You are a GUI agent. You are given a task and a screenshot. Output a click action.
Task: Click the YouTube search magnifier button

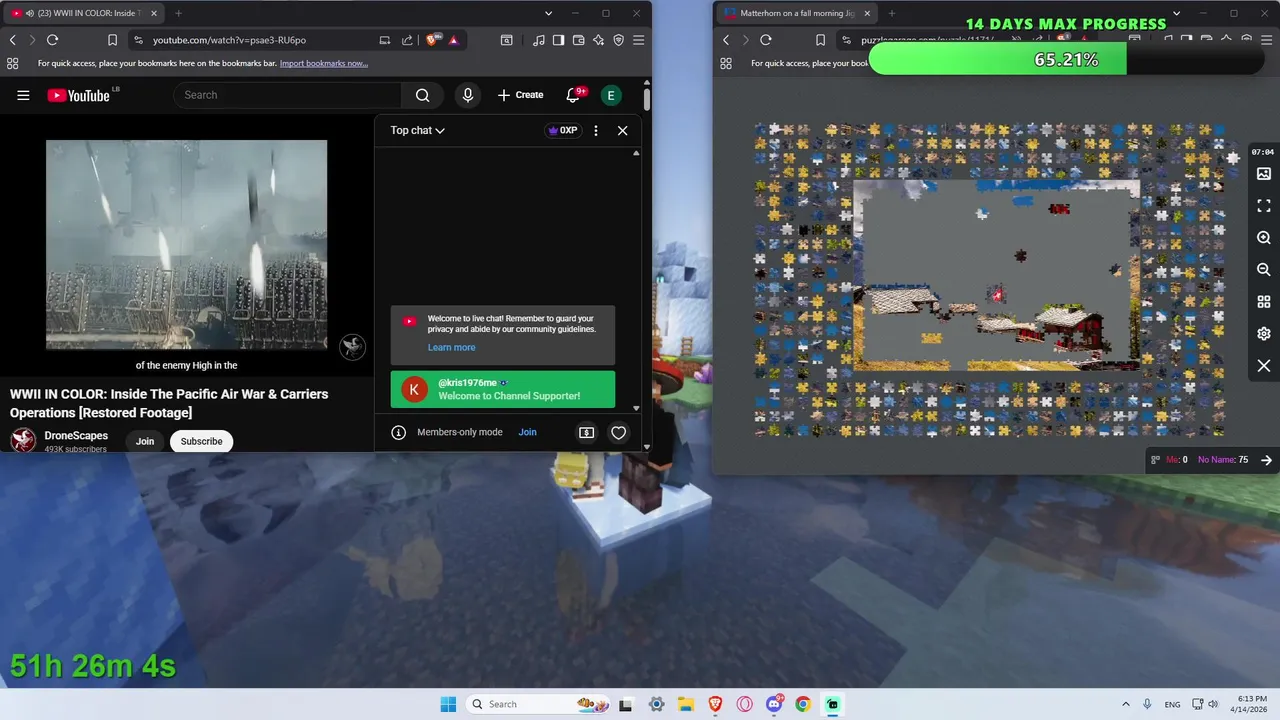coord(422,95)
